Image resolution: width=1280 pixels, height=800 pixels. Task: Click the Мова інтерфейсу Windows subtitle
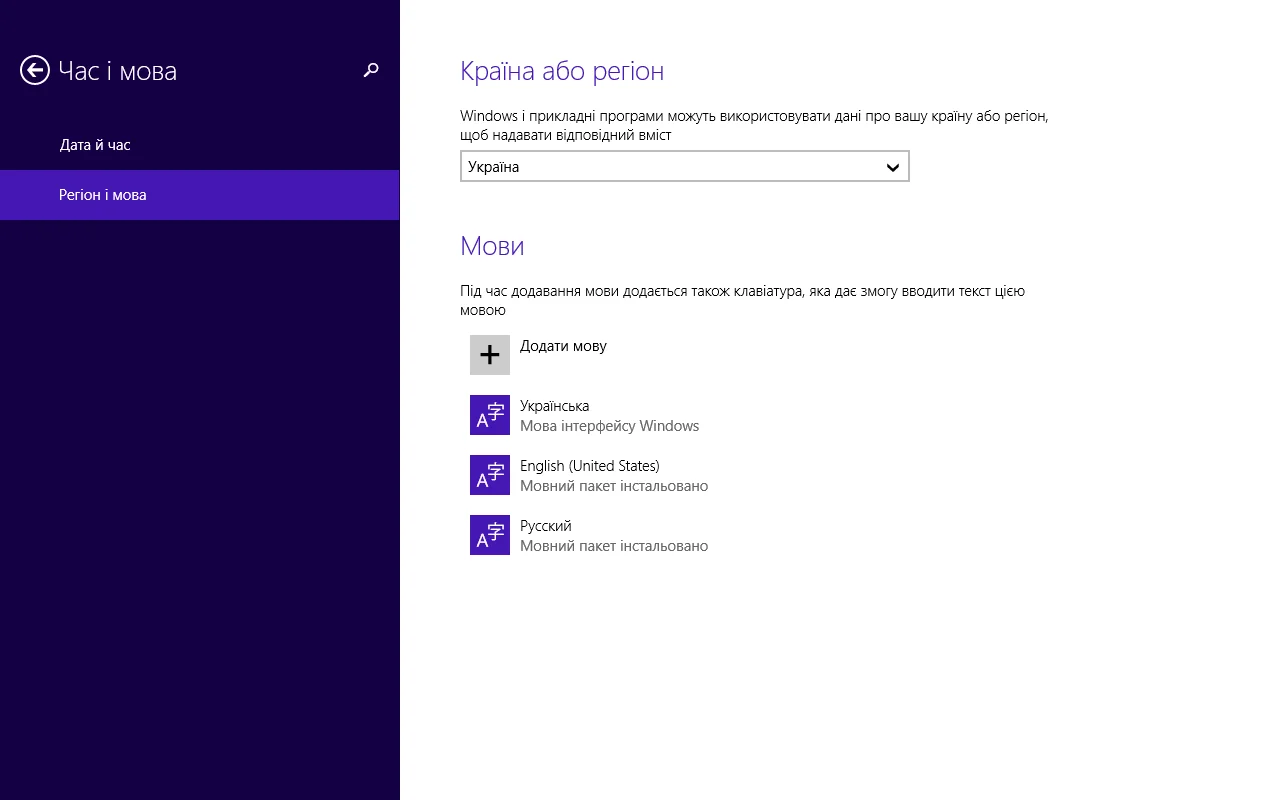[609, 426]
